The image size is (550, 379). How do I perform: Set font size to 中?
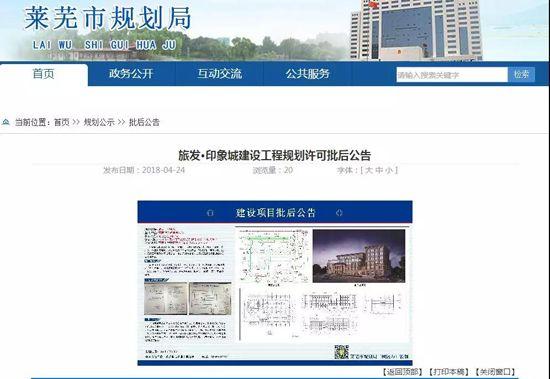[x=379, y=170]
